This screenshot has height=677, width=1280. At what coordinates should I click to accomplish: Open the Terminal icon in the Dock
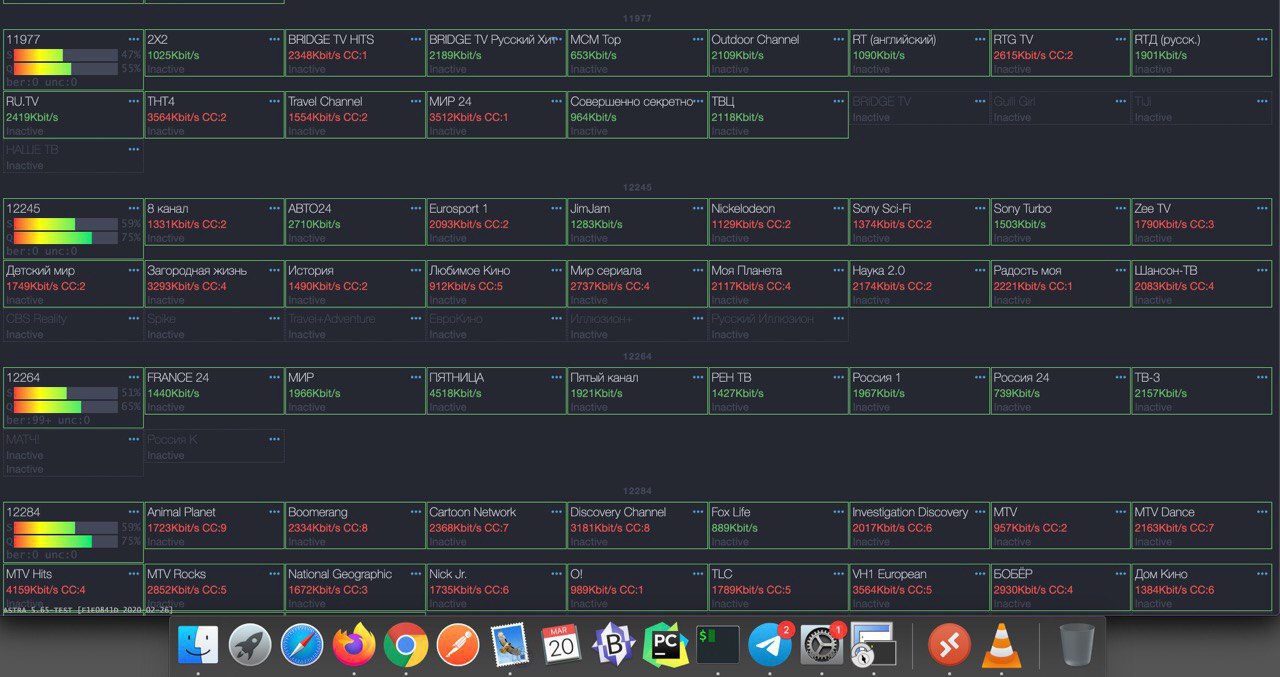(x=717, y=645)
